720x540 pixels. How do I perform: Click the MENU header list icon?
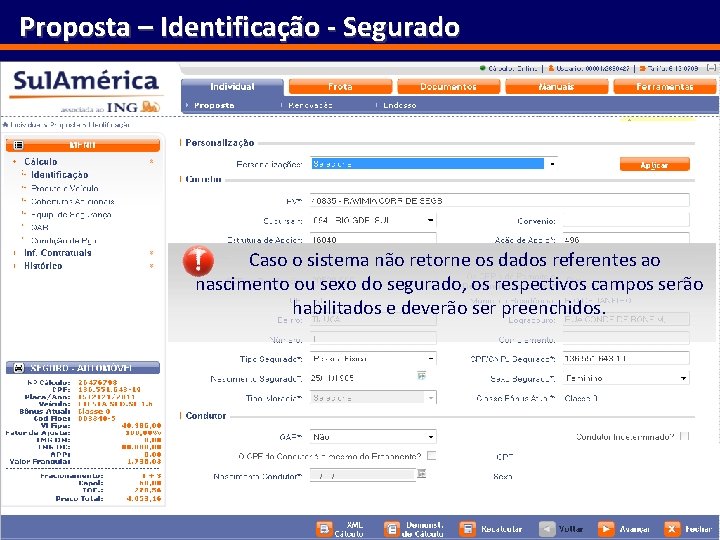click(x=18, y=145)
